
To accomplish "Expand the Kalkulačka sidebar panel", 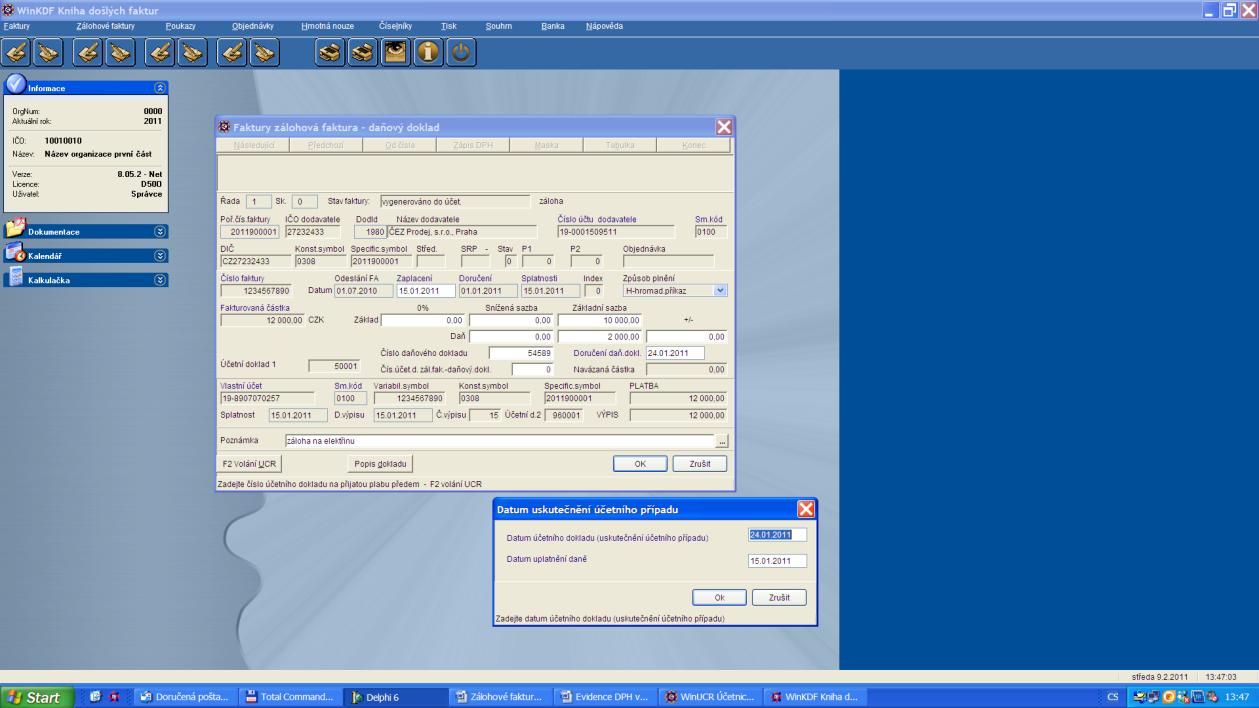I will (160, 280).
